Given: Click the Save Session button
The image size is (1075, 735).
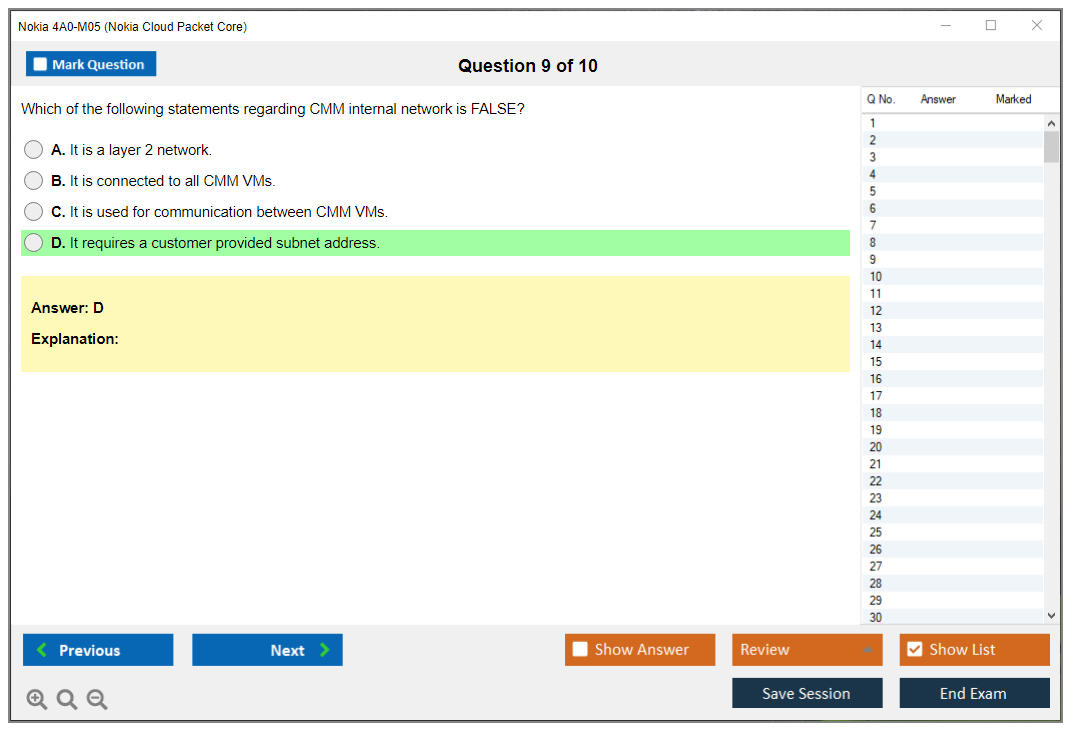Looking at the screenshot, I should point(806,693).
